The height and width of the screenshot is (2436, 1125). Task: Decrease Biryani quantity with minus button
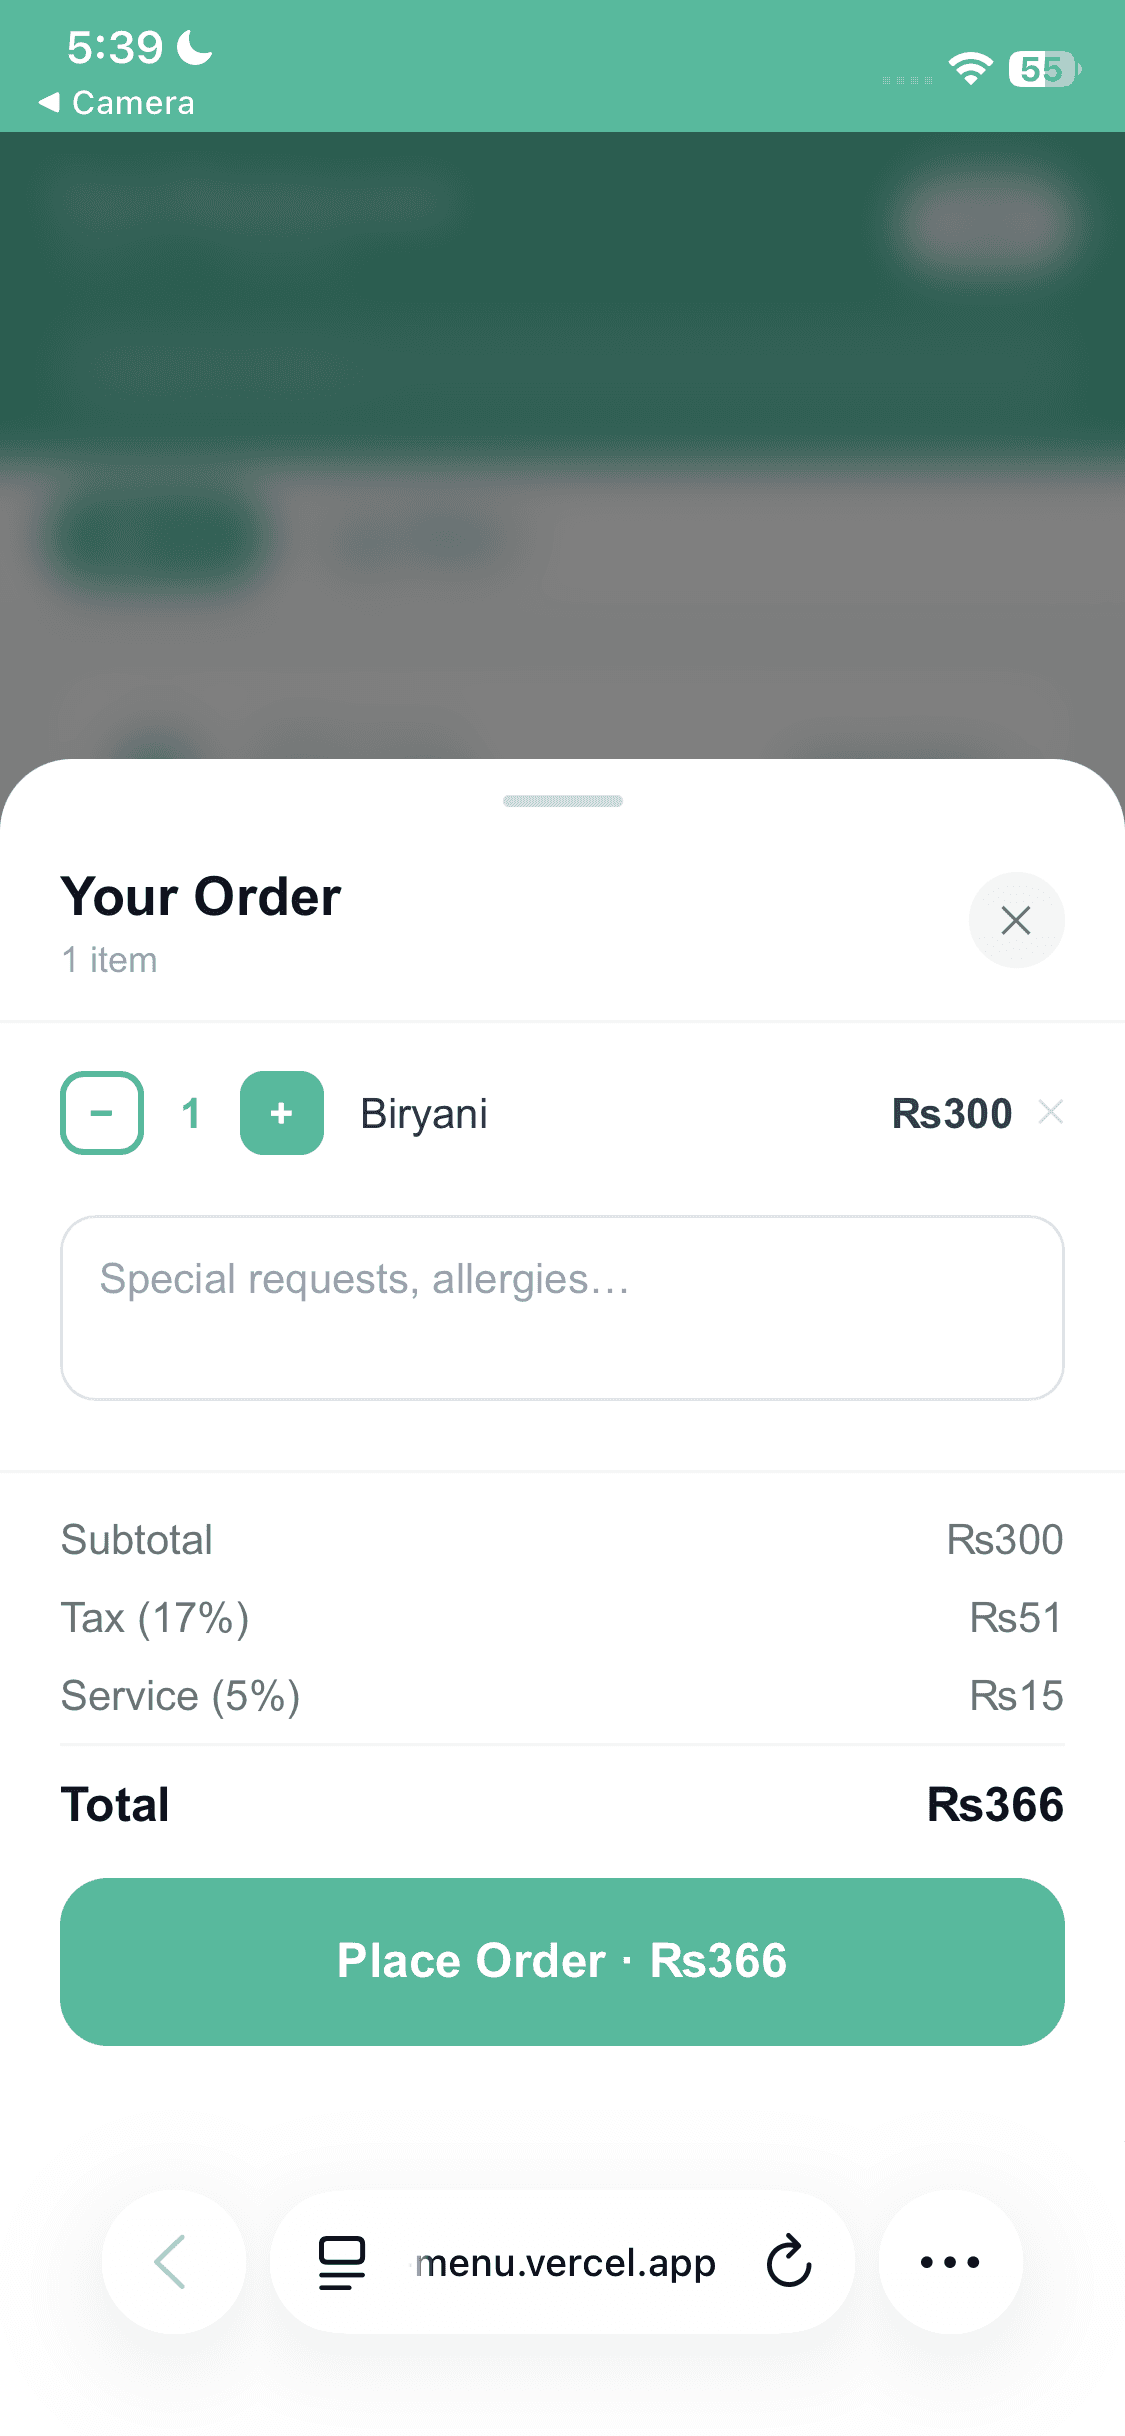tap(102, 1113)
